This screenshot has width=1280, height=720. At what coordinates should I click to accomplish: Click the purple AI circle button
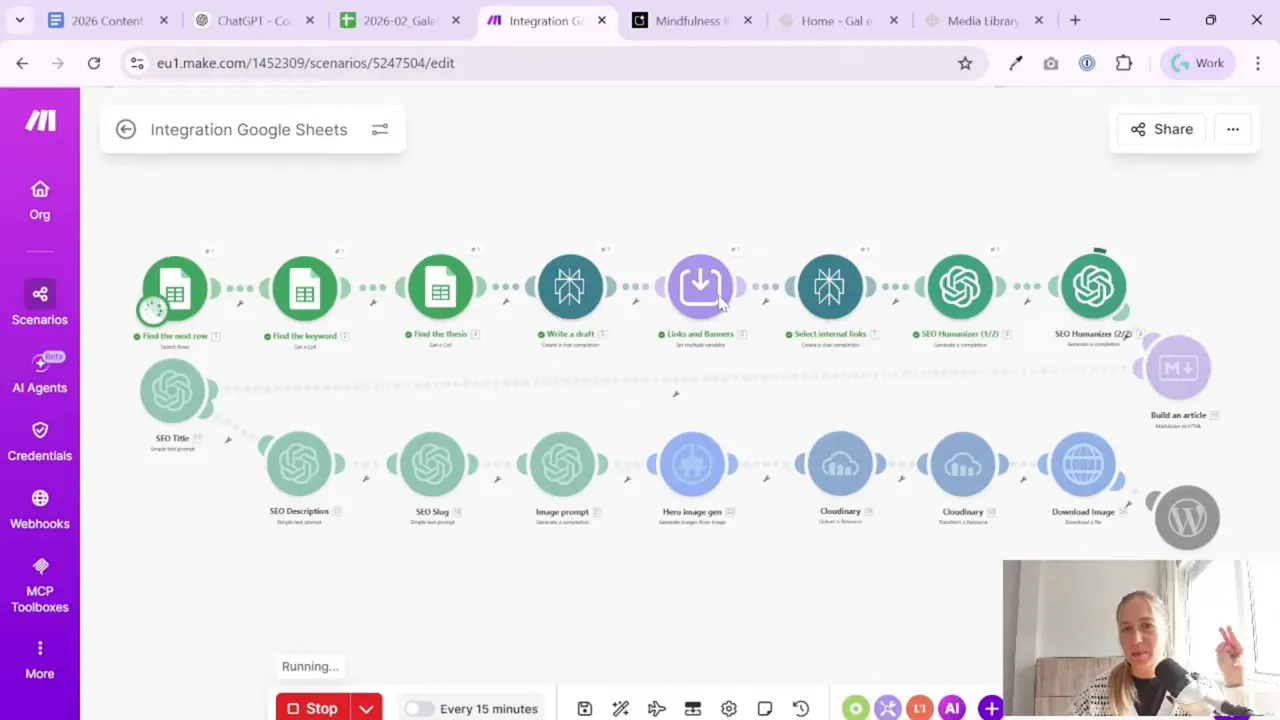[x=951, y=708]
